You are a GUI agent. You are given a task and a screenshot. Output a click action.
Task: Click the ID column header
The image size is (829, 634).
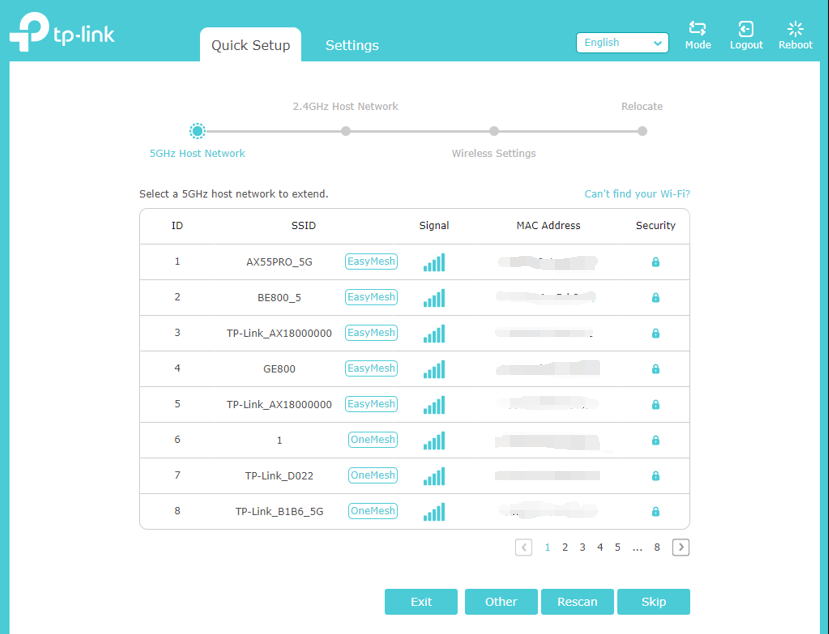[177, 226]
